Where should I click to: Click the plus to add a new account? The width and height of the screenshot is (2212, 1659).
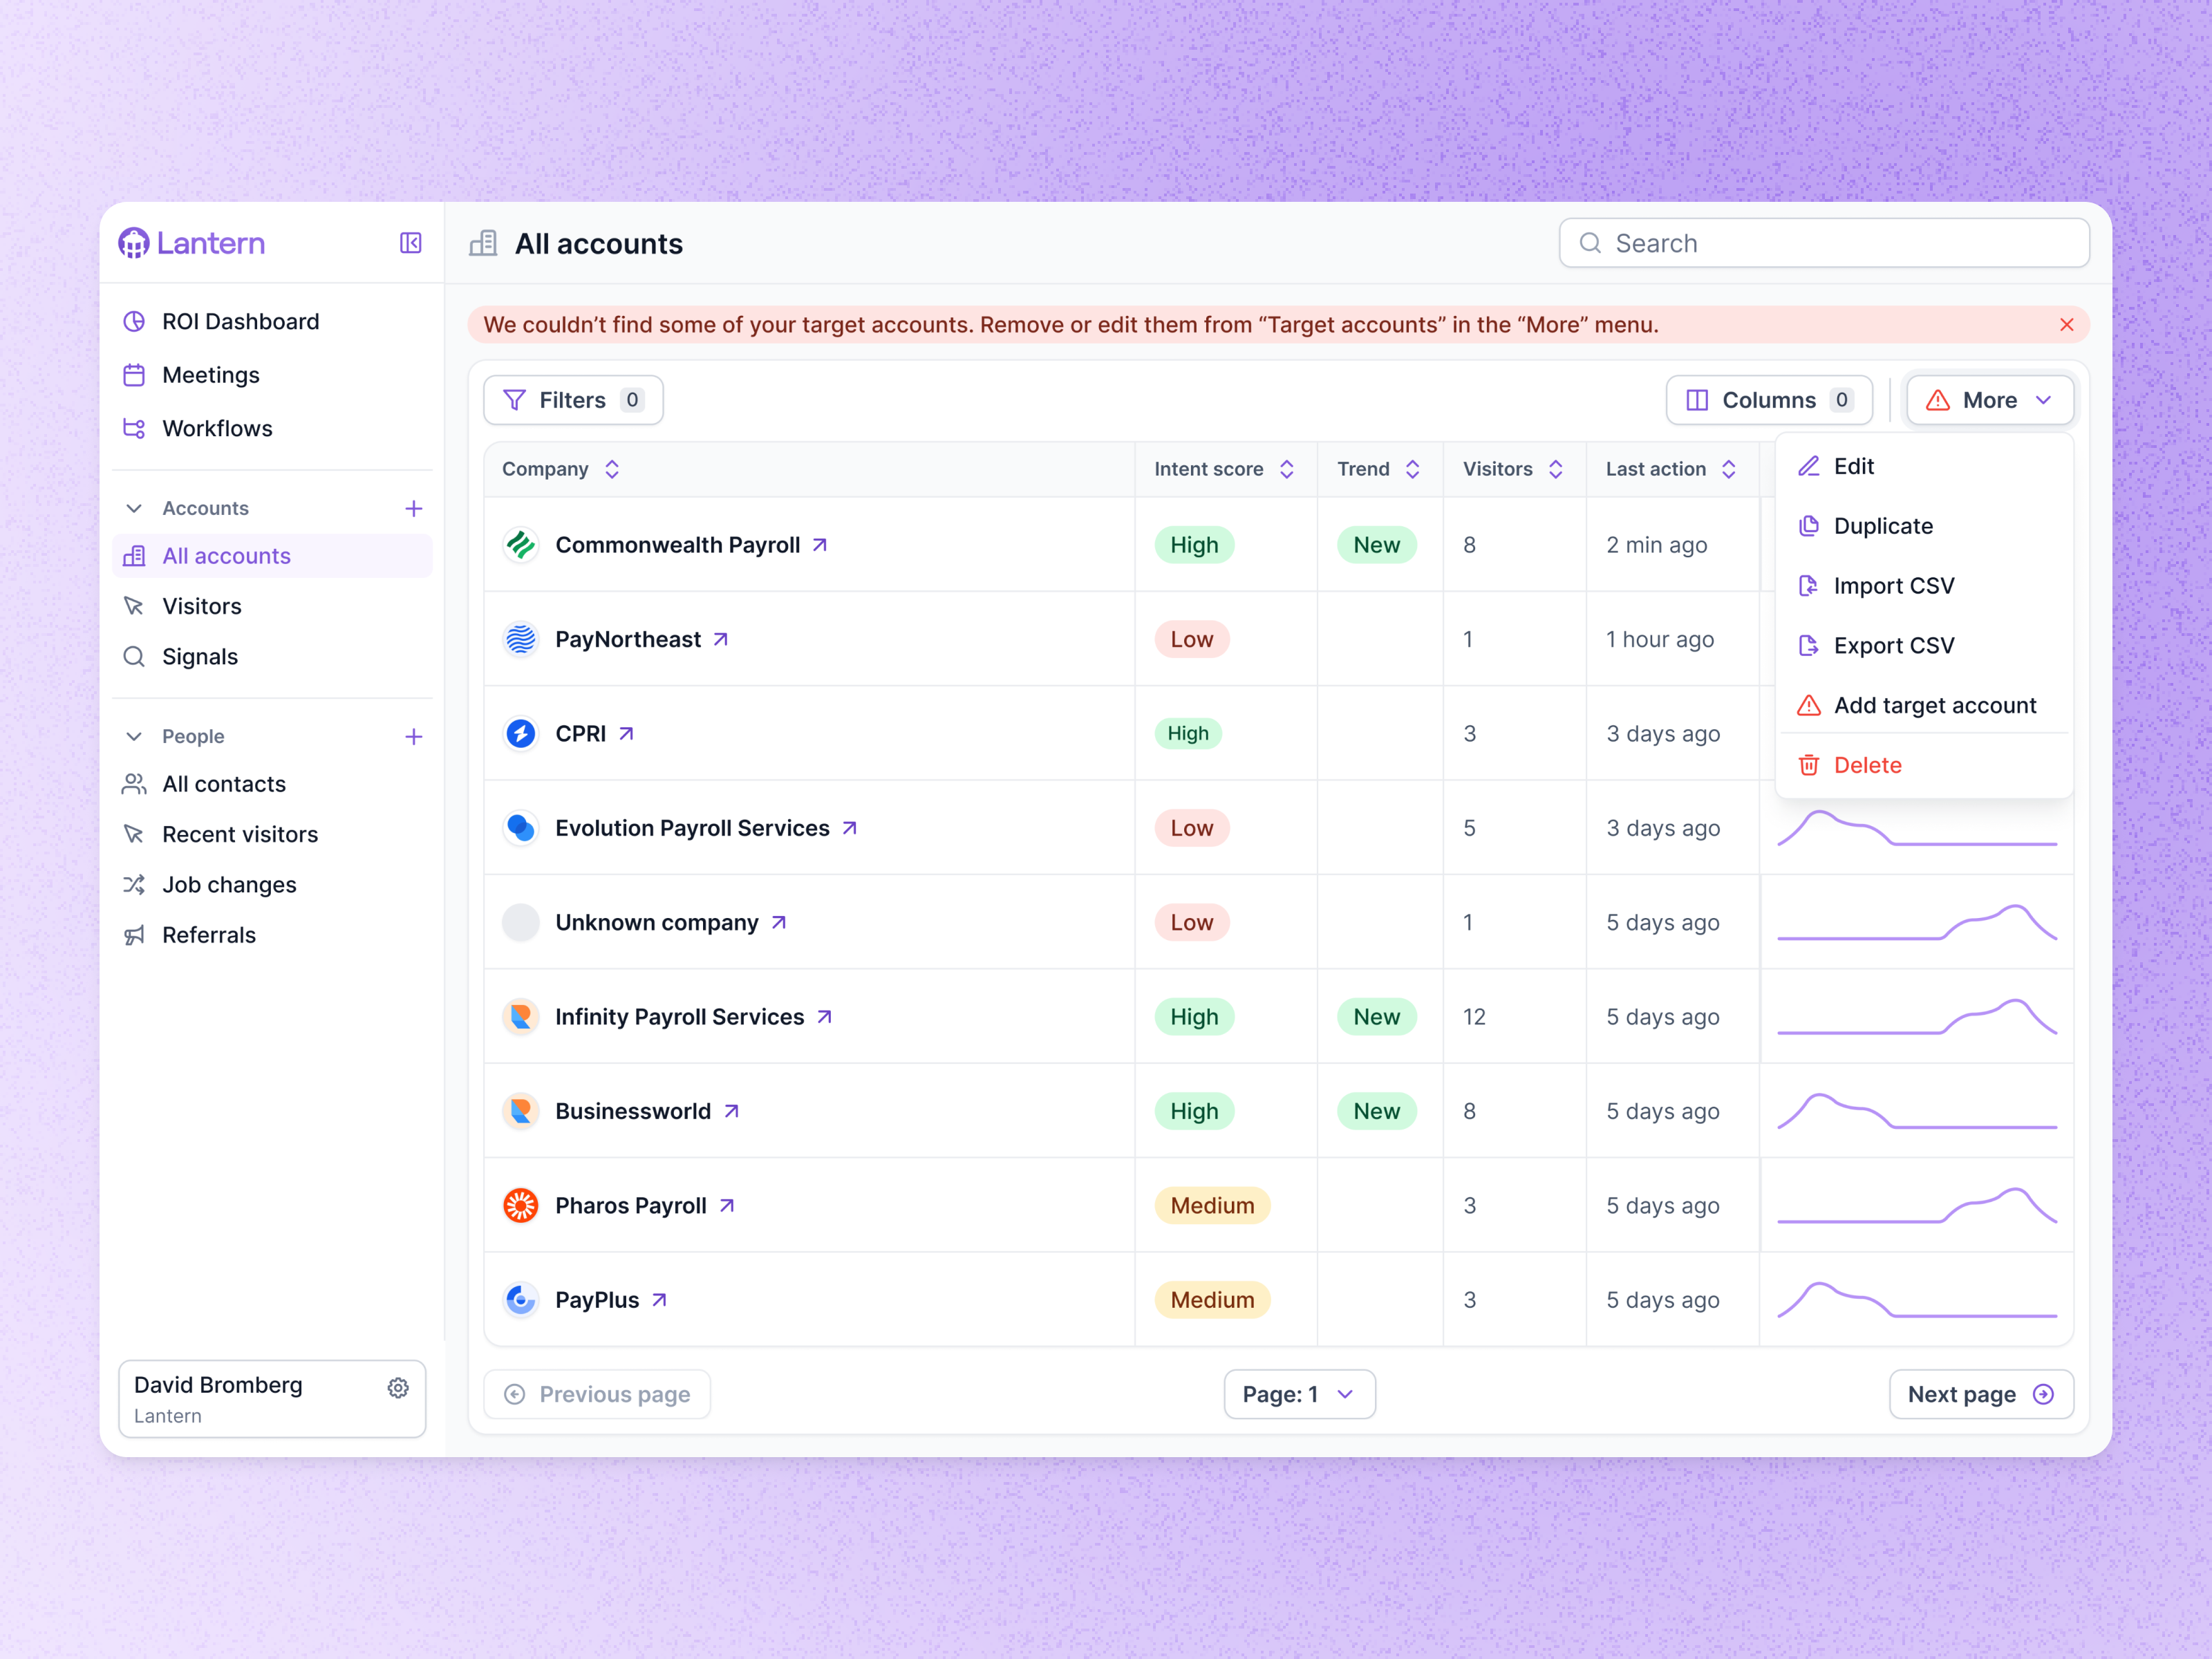[x=413, y=508]
